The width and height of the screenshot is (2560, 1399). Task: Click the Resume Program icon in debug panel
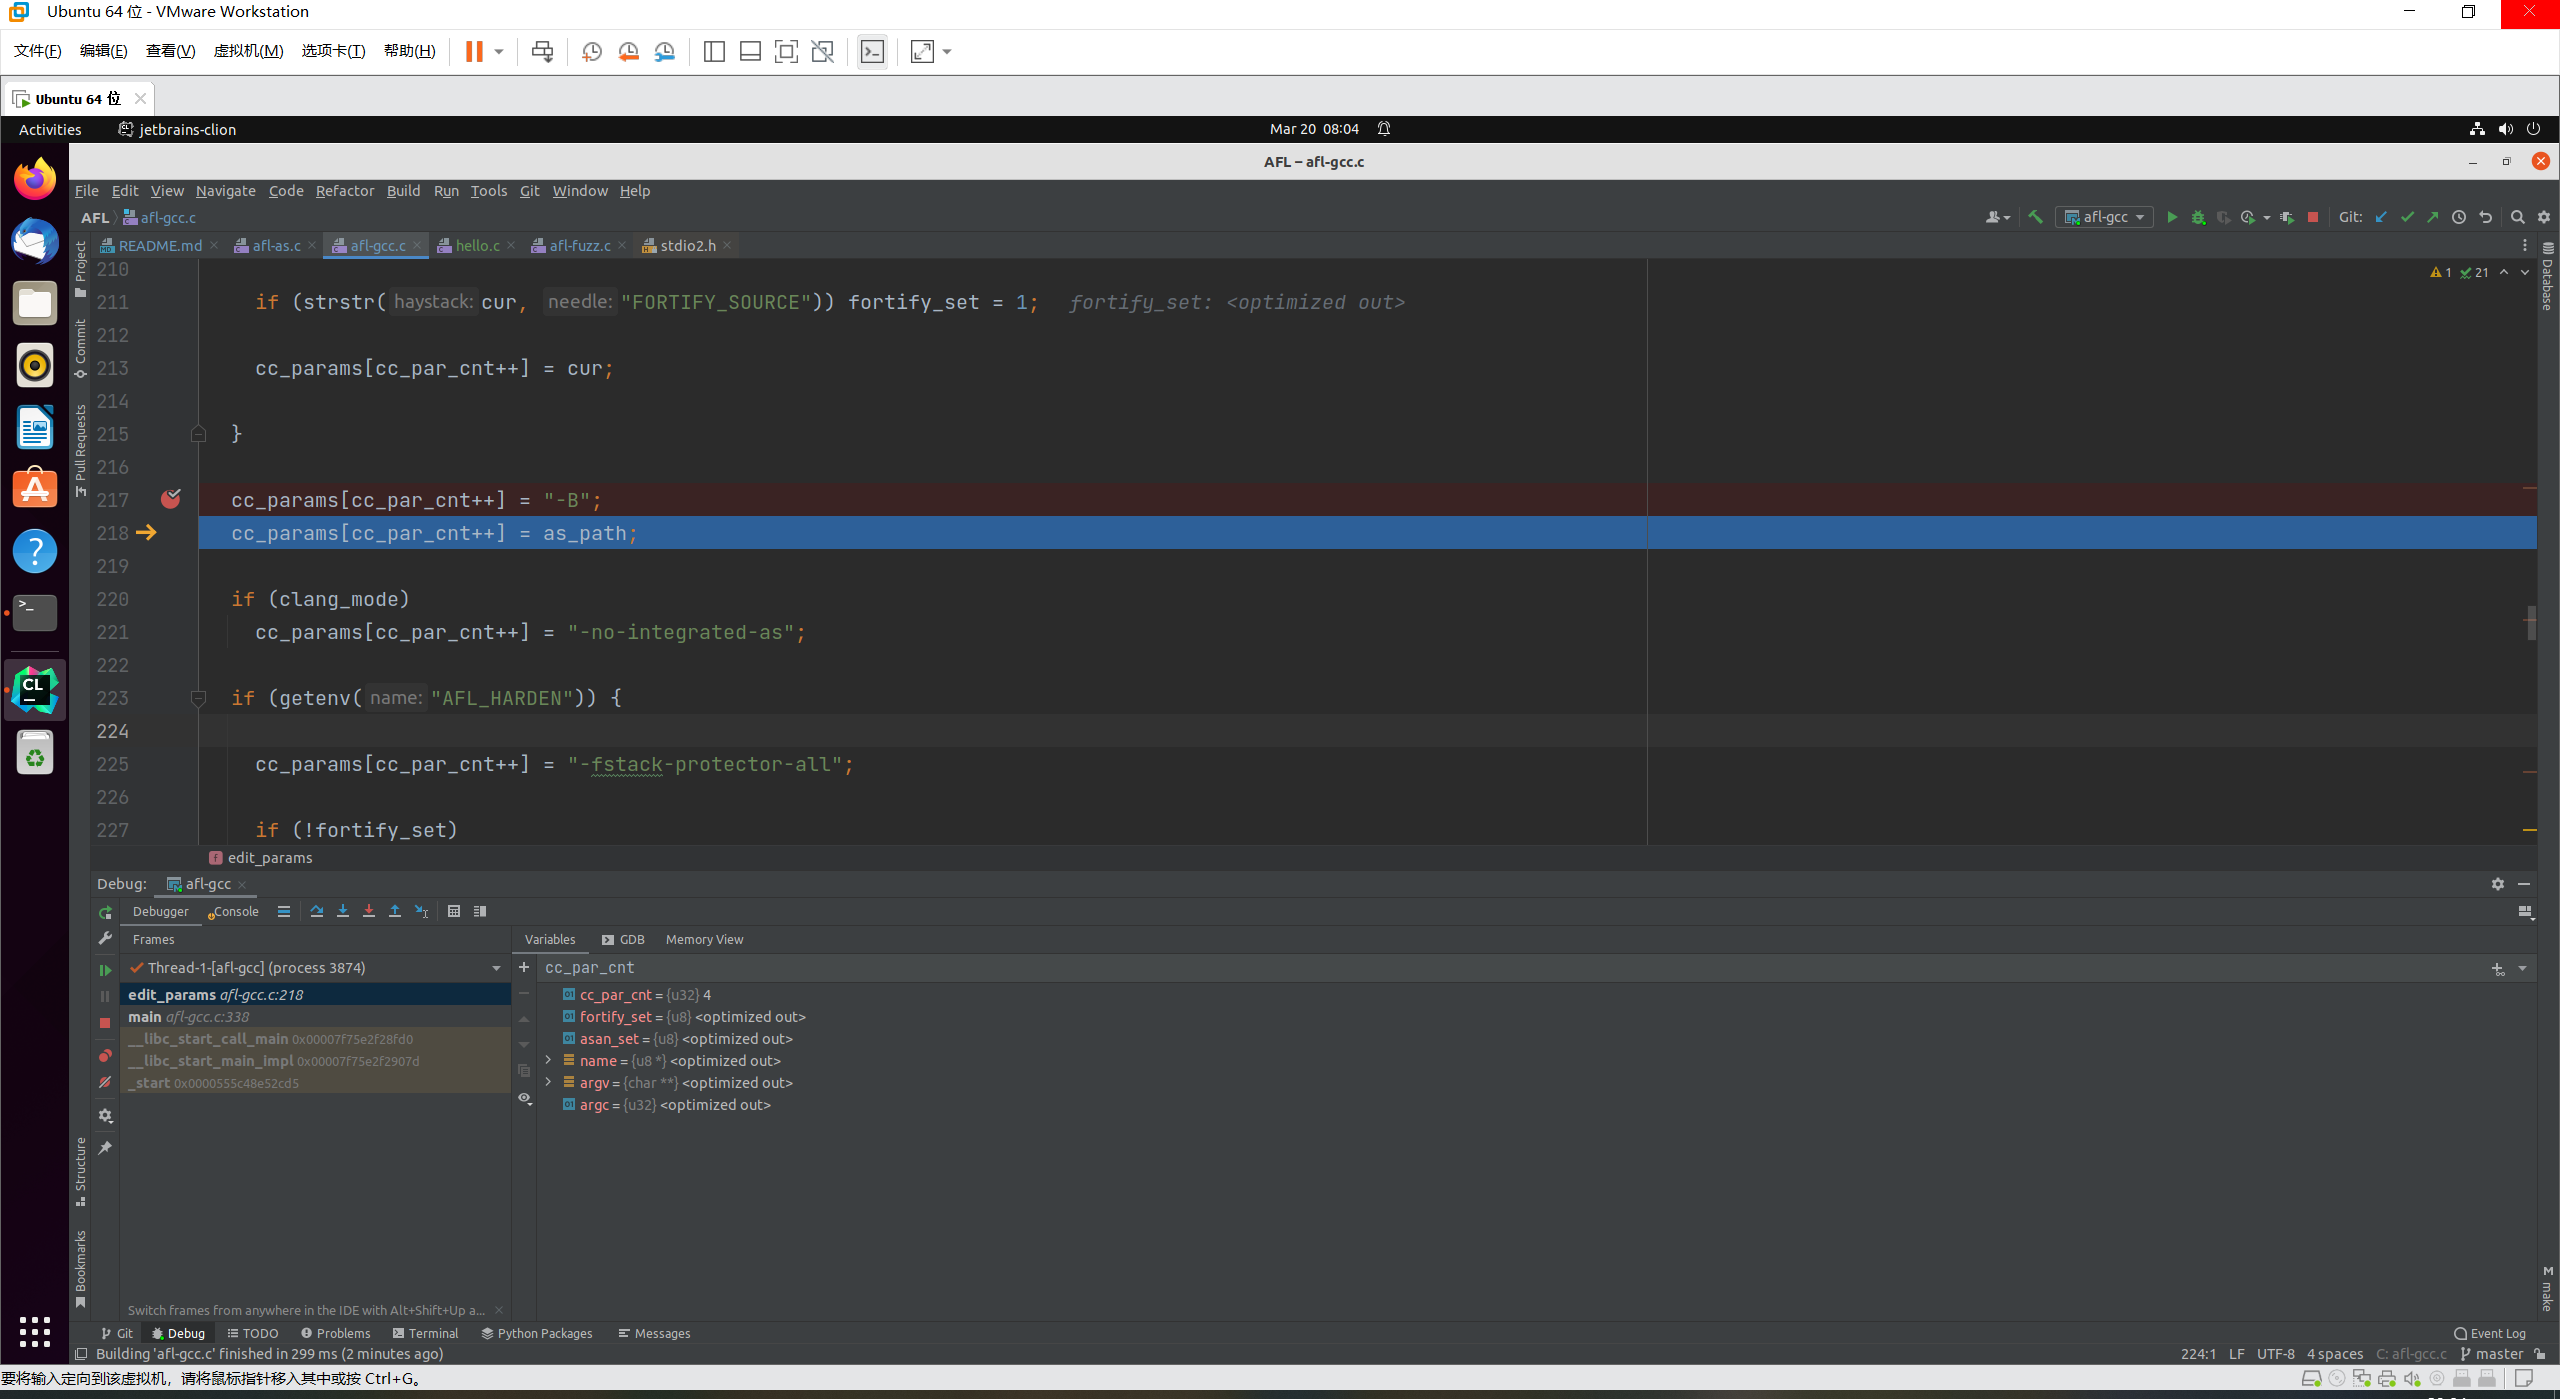pos(105,970)
